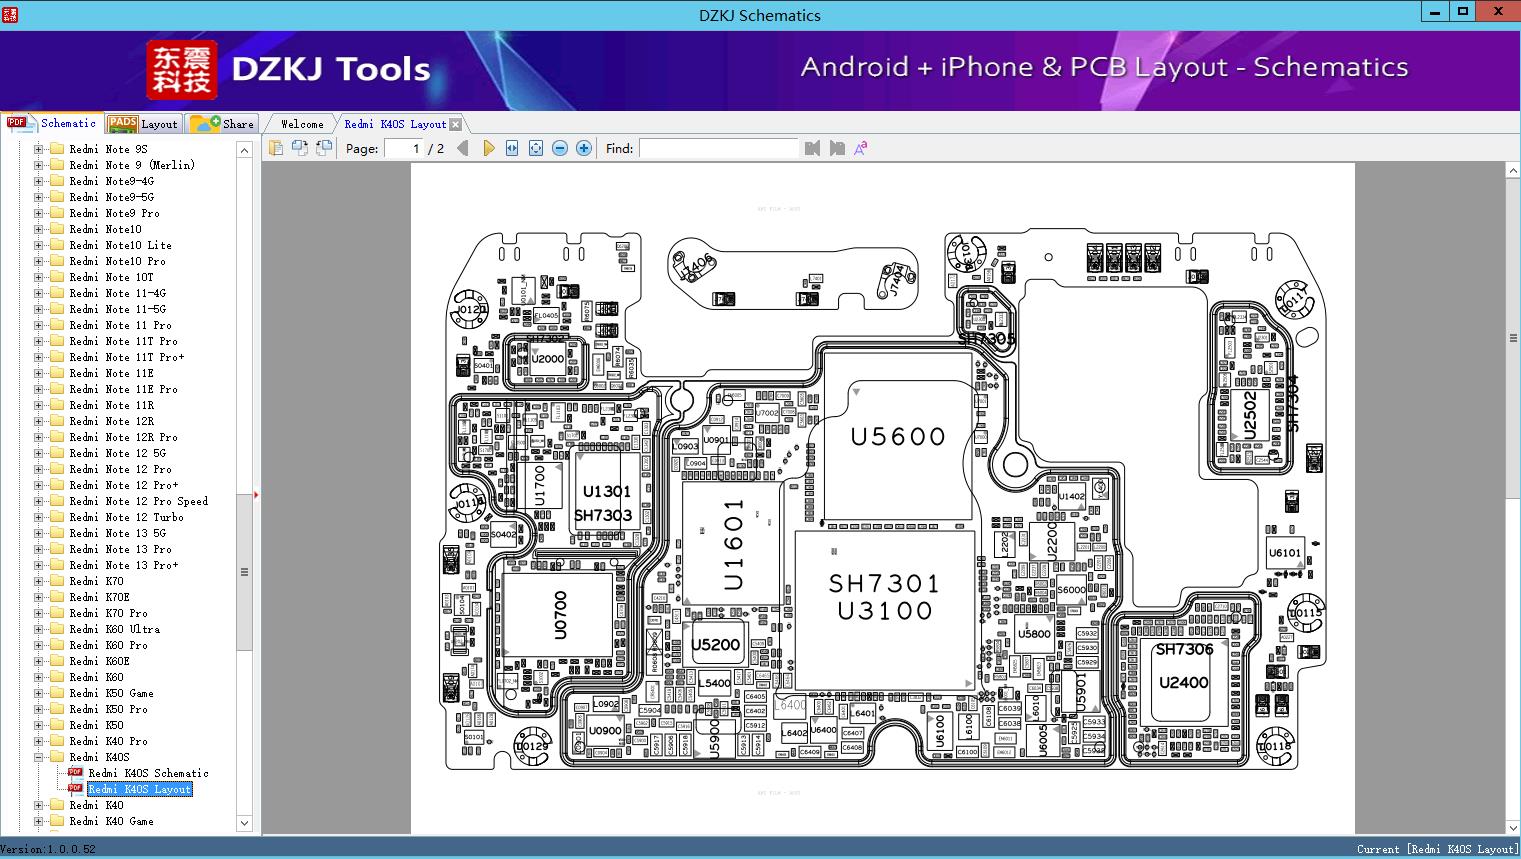Switch to the Schematic tab
This screenshot has height=859, width=1521.
[52, 123]
